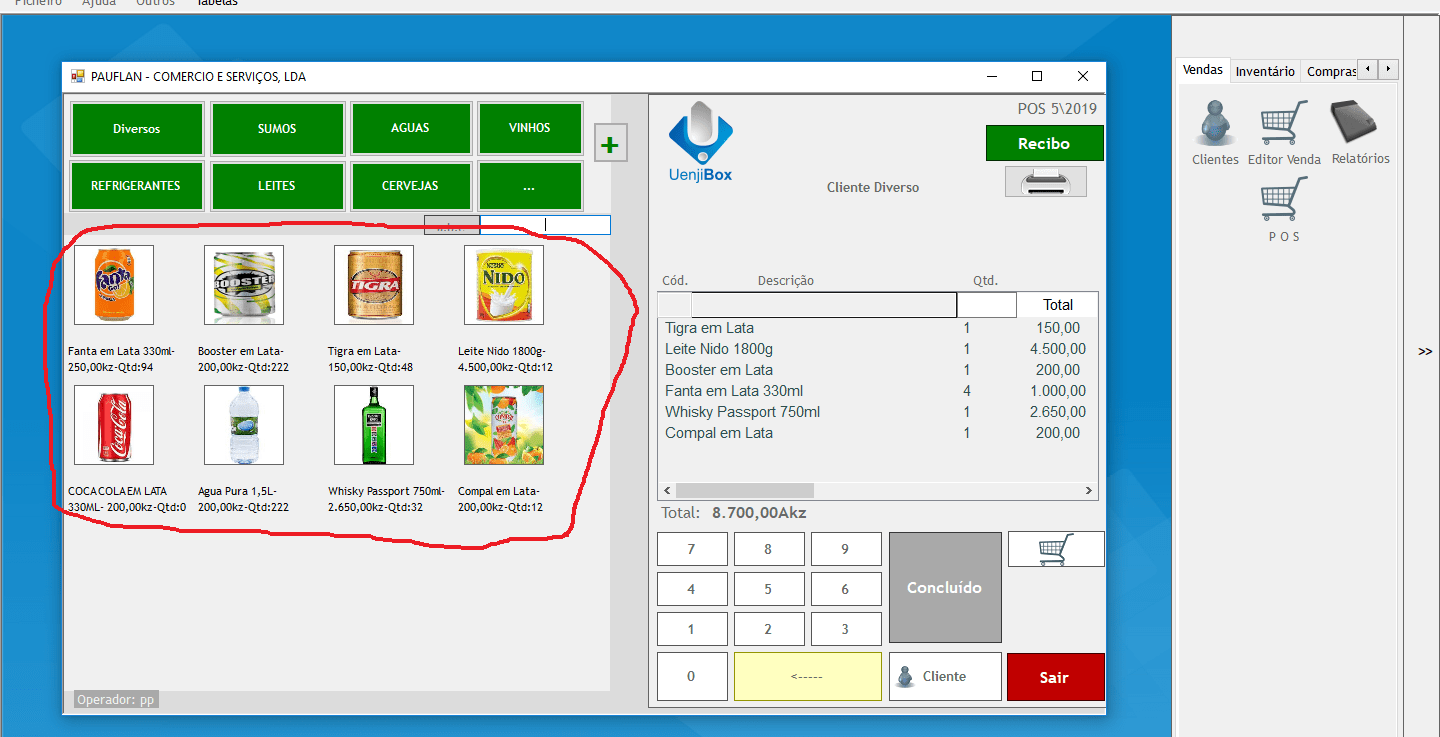
Task: Click the green plus add button
Action: click(609, 144)
